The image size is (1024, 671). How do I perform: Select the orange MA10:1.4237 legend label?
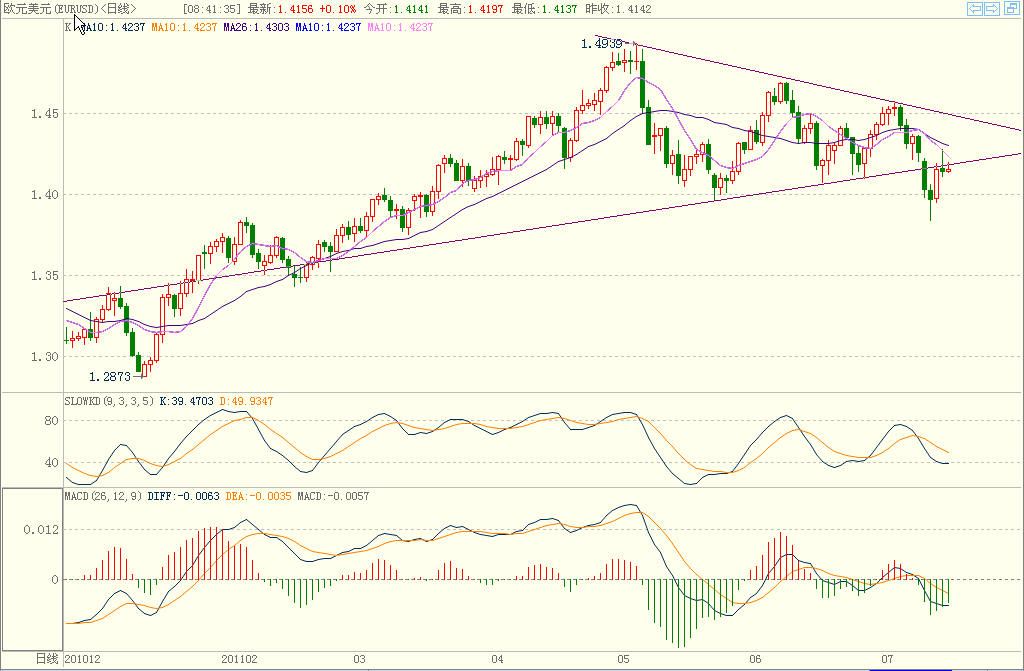[184, 27]
